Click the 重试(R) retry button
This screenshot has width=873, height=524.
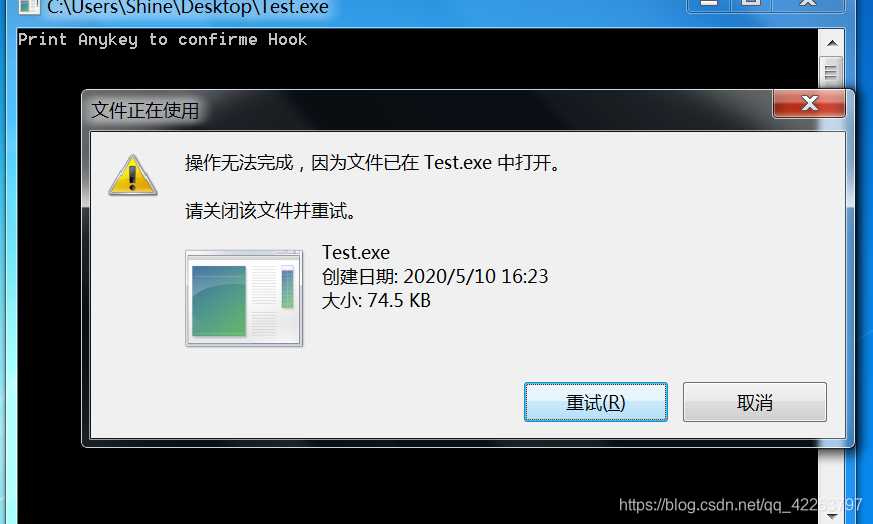point(595,402)
